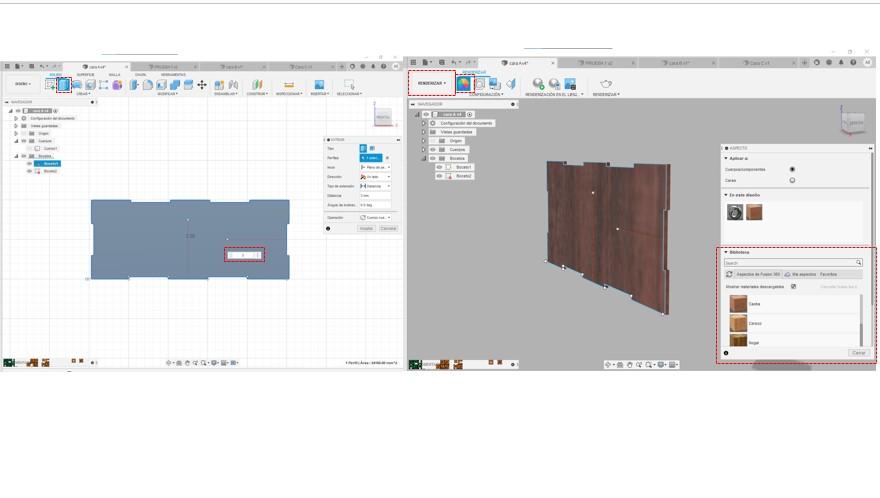Open the CONFIGURACIÓN menu label in the render window
Viewport: 880px width, 498px height.
tap(486, 94)
